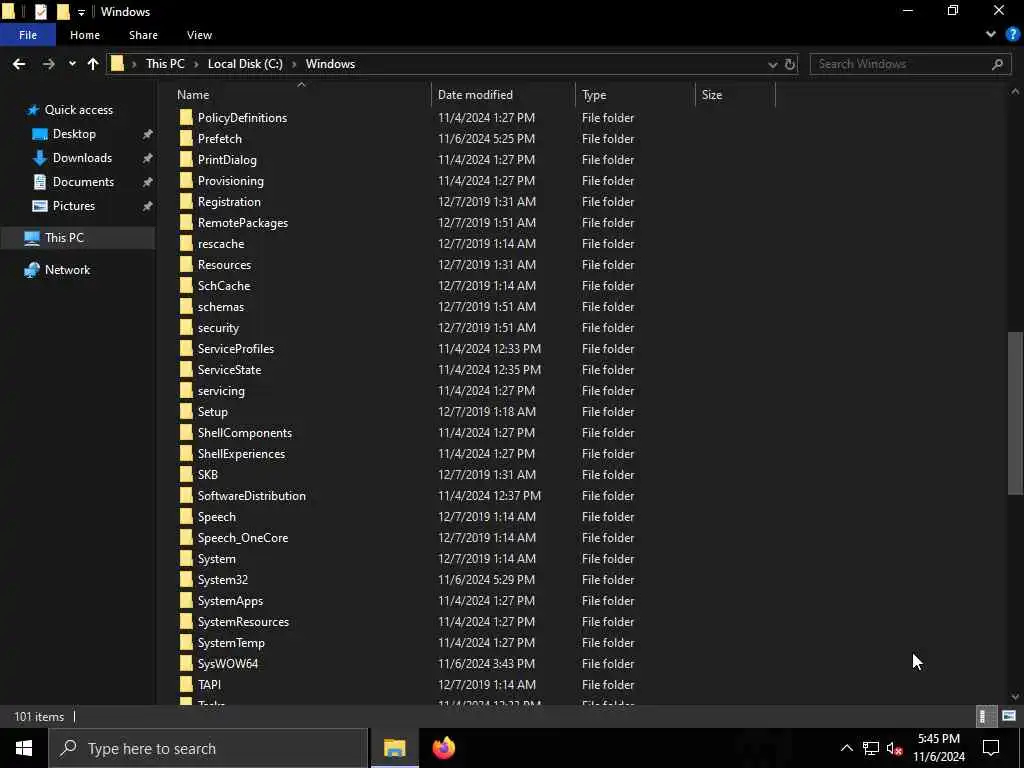Click the taskbar search box
The height and width of the screenshot is (768, 1024).
(x=208, y=748)
